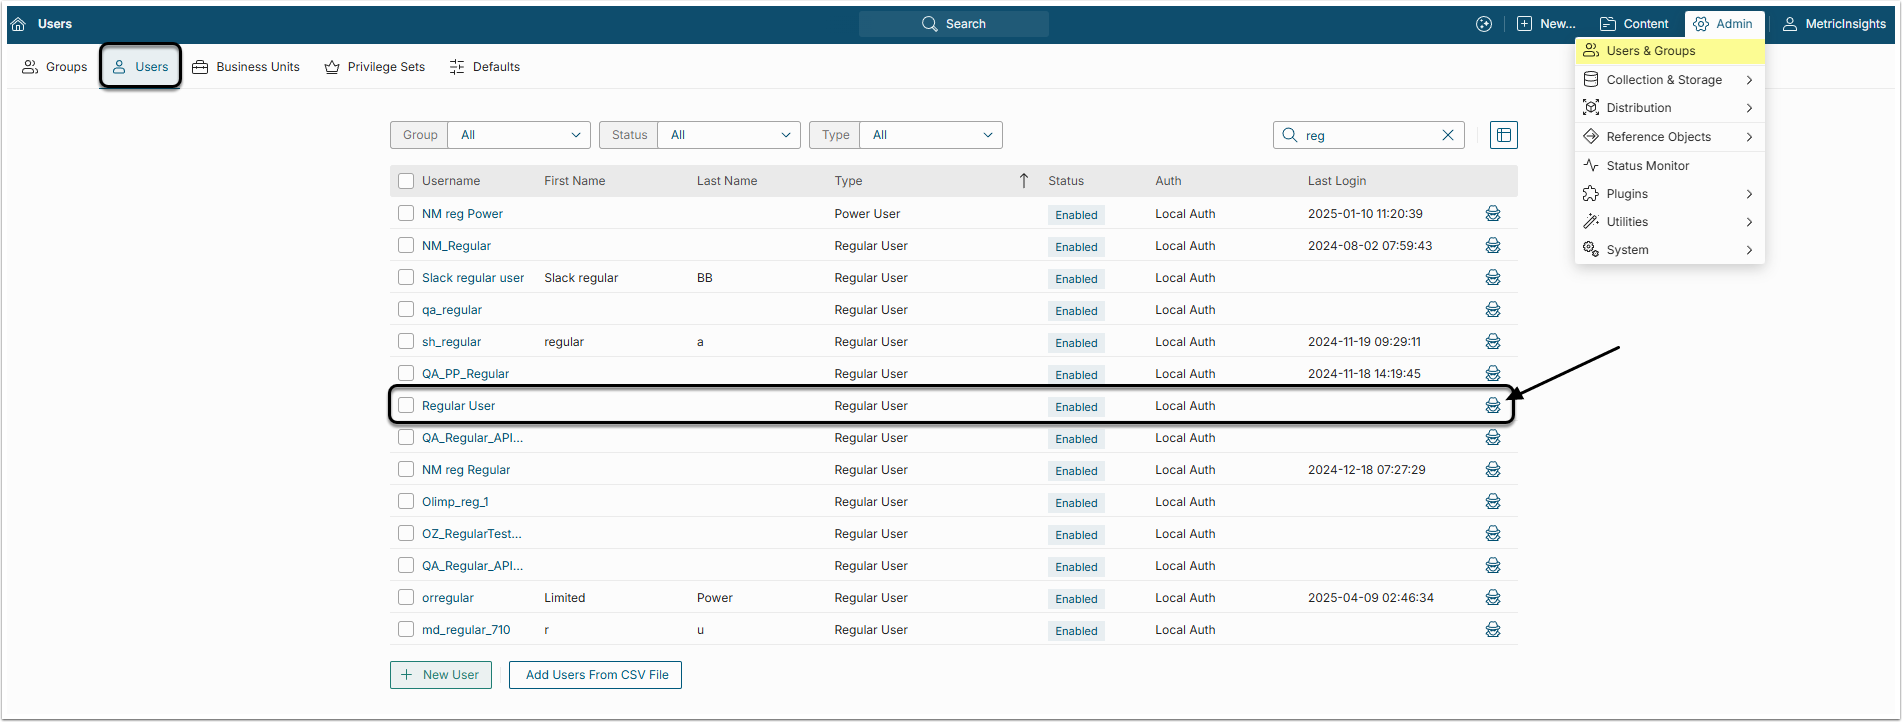
Task: Open the Group filter dropdown
Action: coord(519,135)
